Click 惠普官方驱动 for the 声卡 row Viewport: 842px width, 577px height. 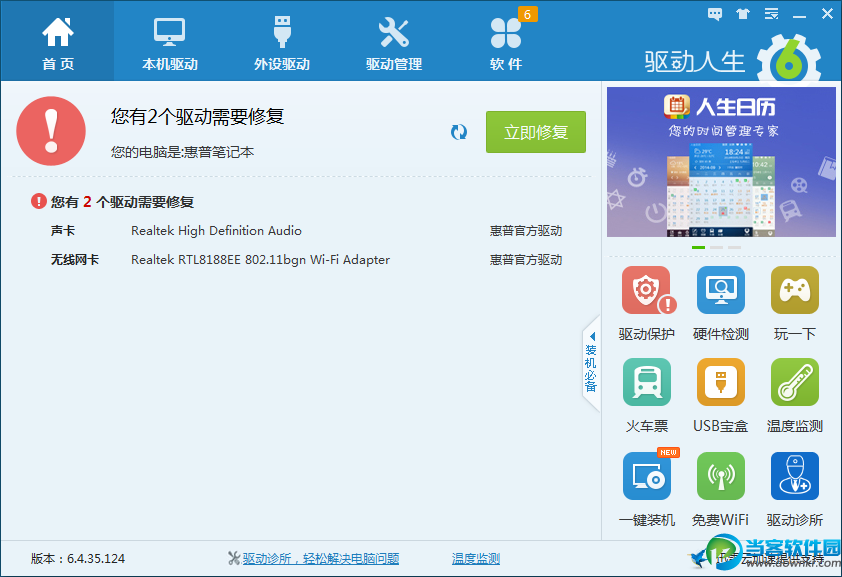(x=526, y=231)
